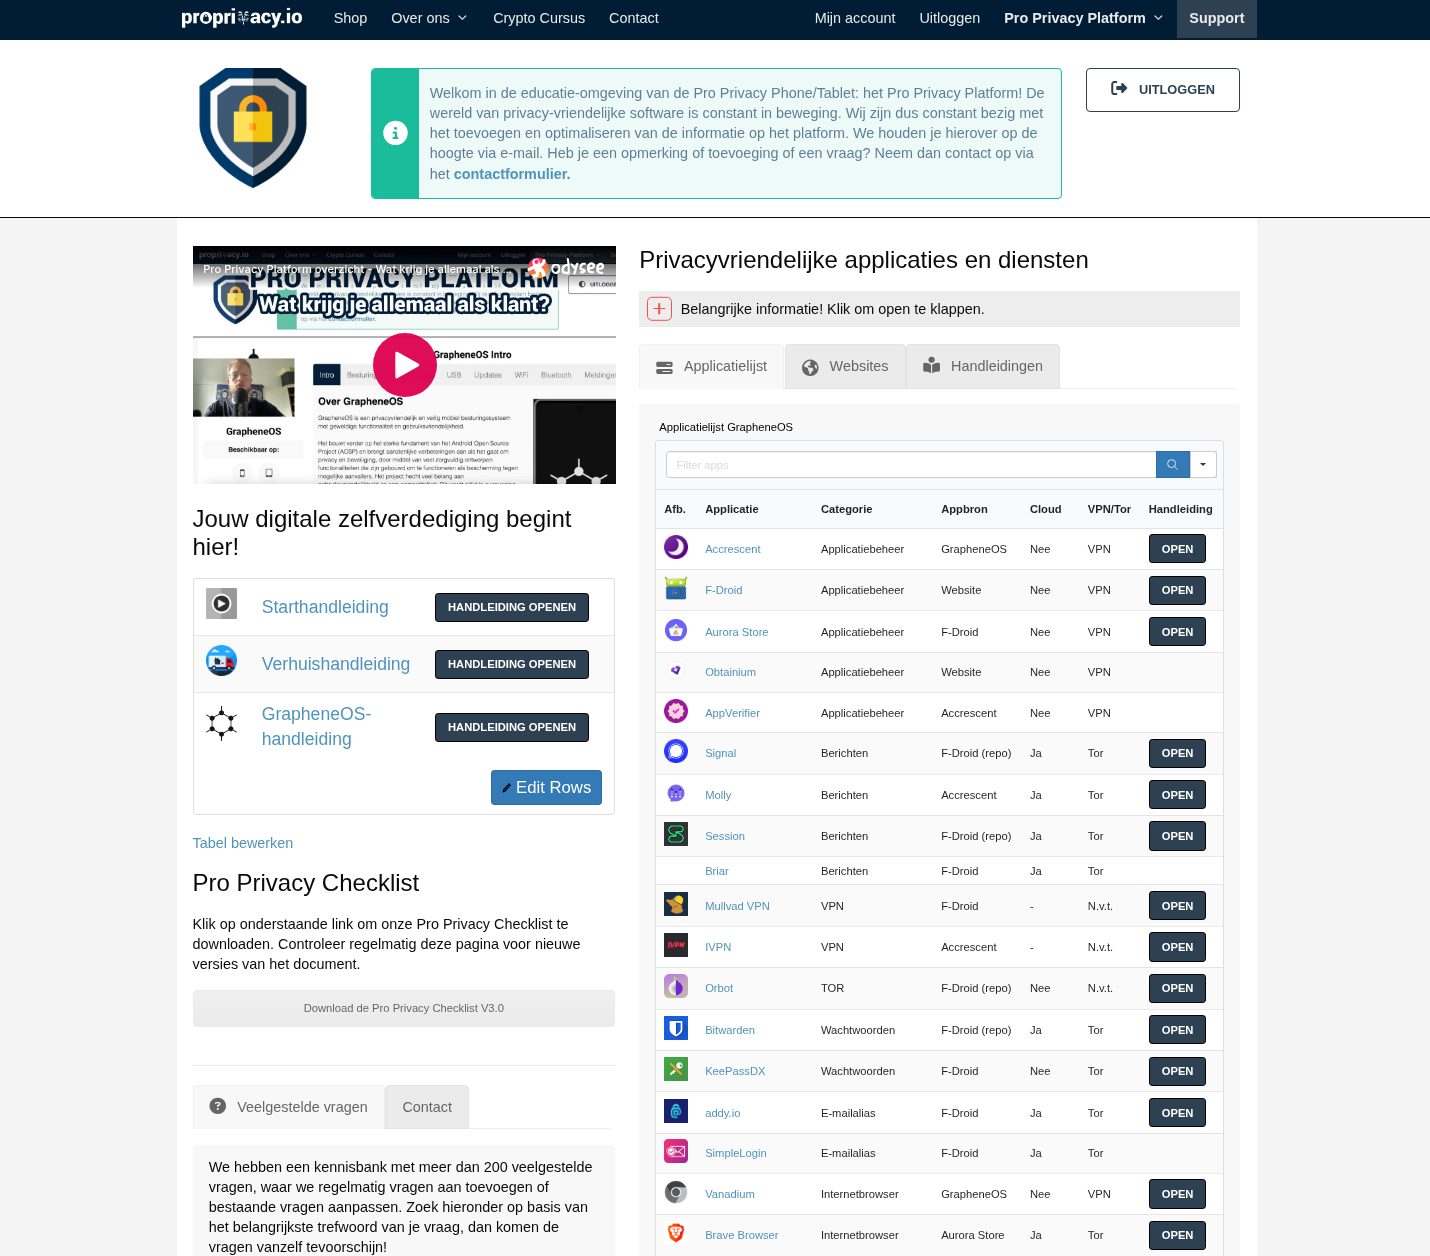
Task: Expand the Over ons menu
Action: point(429,18)
